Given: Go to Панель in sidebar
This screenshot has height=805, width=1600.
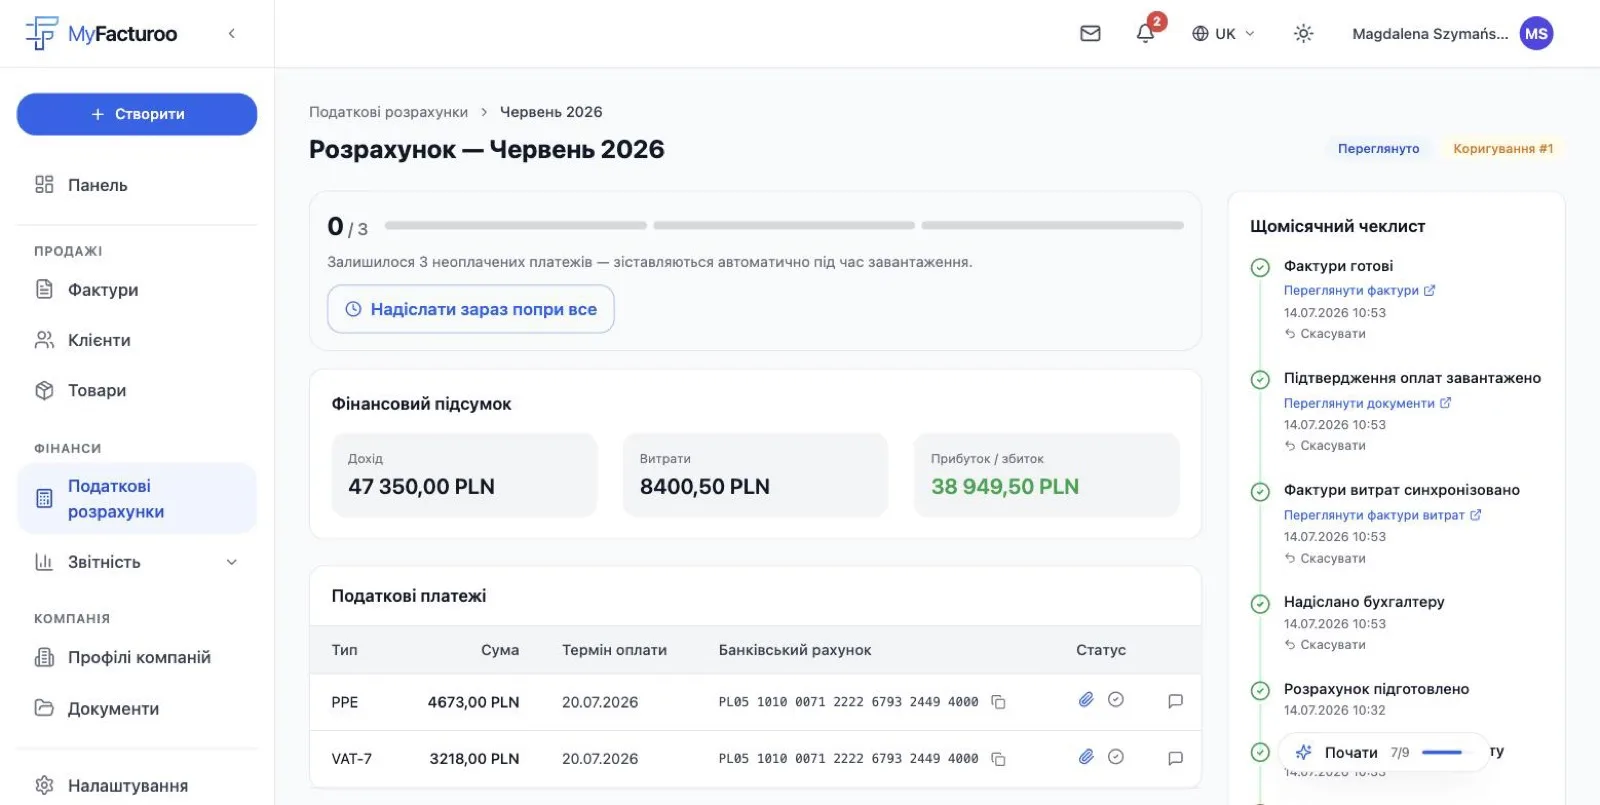Looking at the screenshot, I should pyautogui.click(x=137, y=185).
